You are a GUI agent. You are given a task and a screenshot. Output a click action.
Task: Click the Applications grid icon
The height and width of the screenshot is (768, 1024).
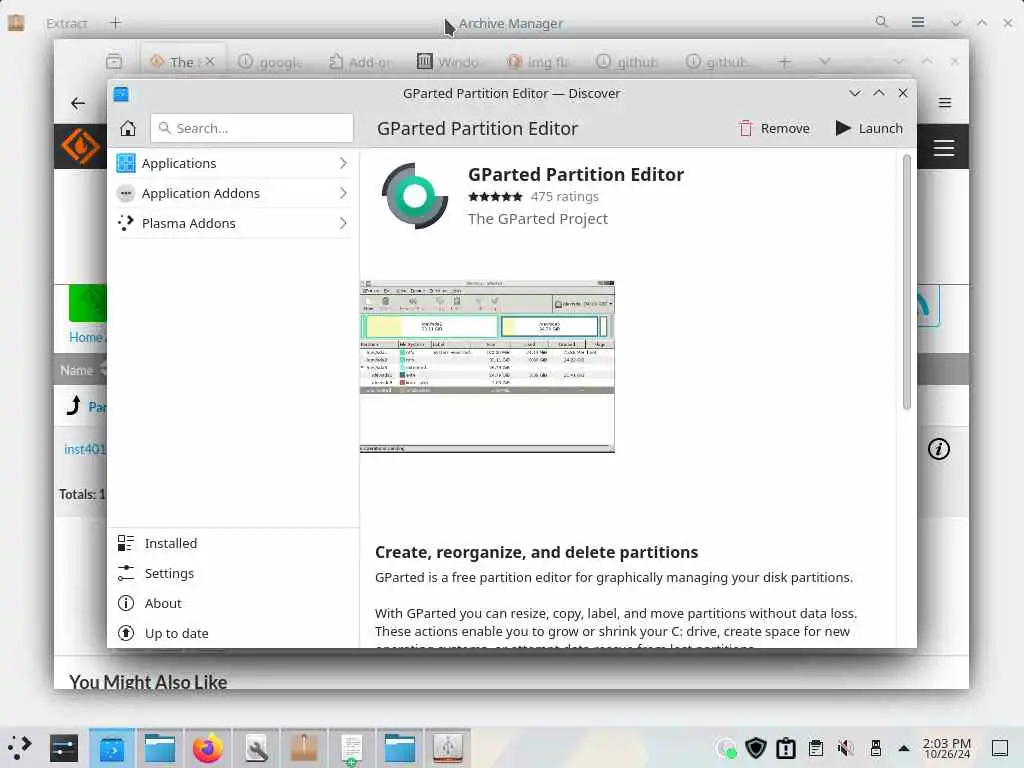click(125, 163)
